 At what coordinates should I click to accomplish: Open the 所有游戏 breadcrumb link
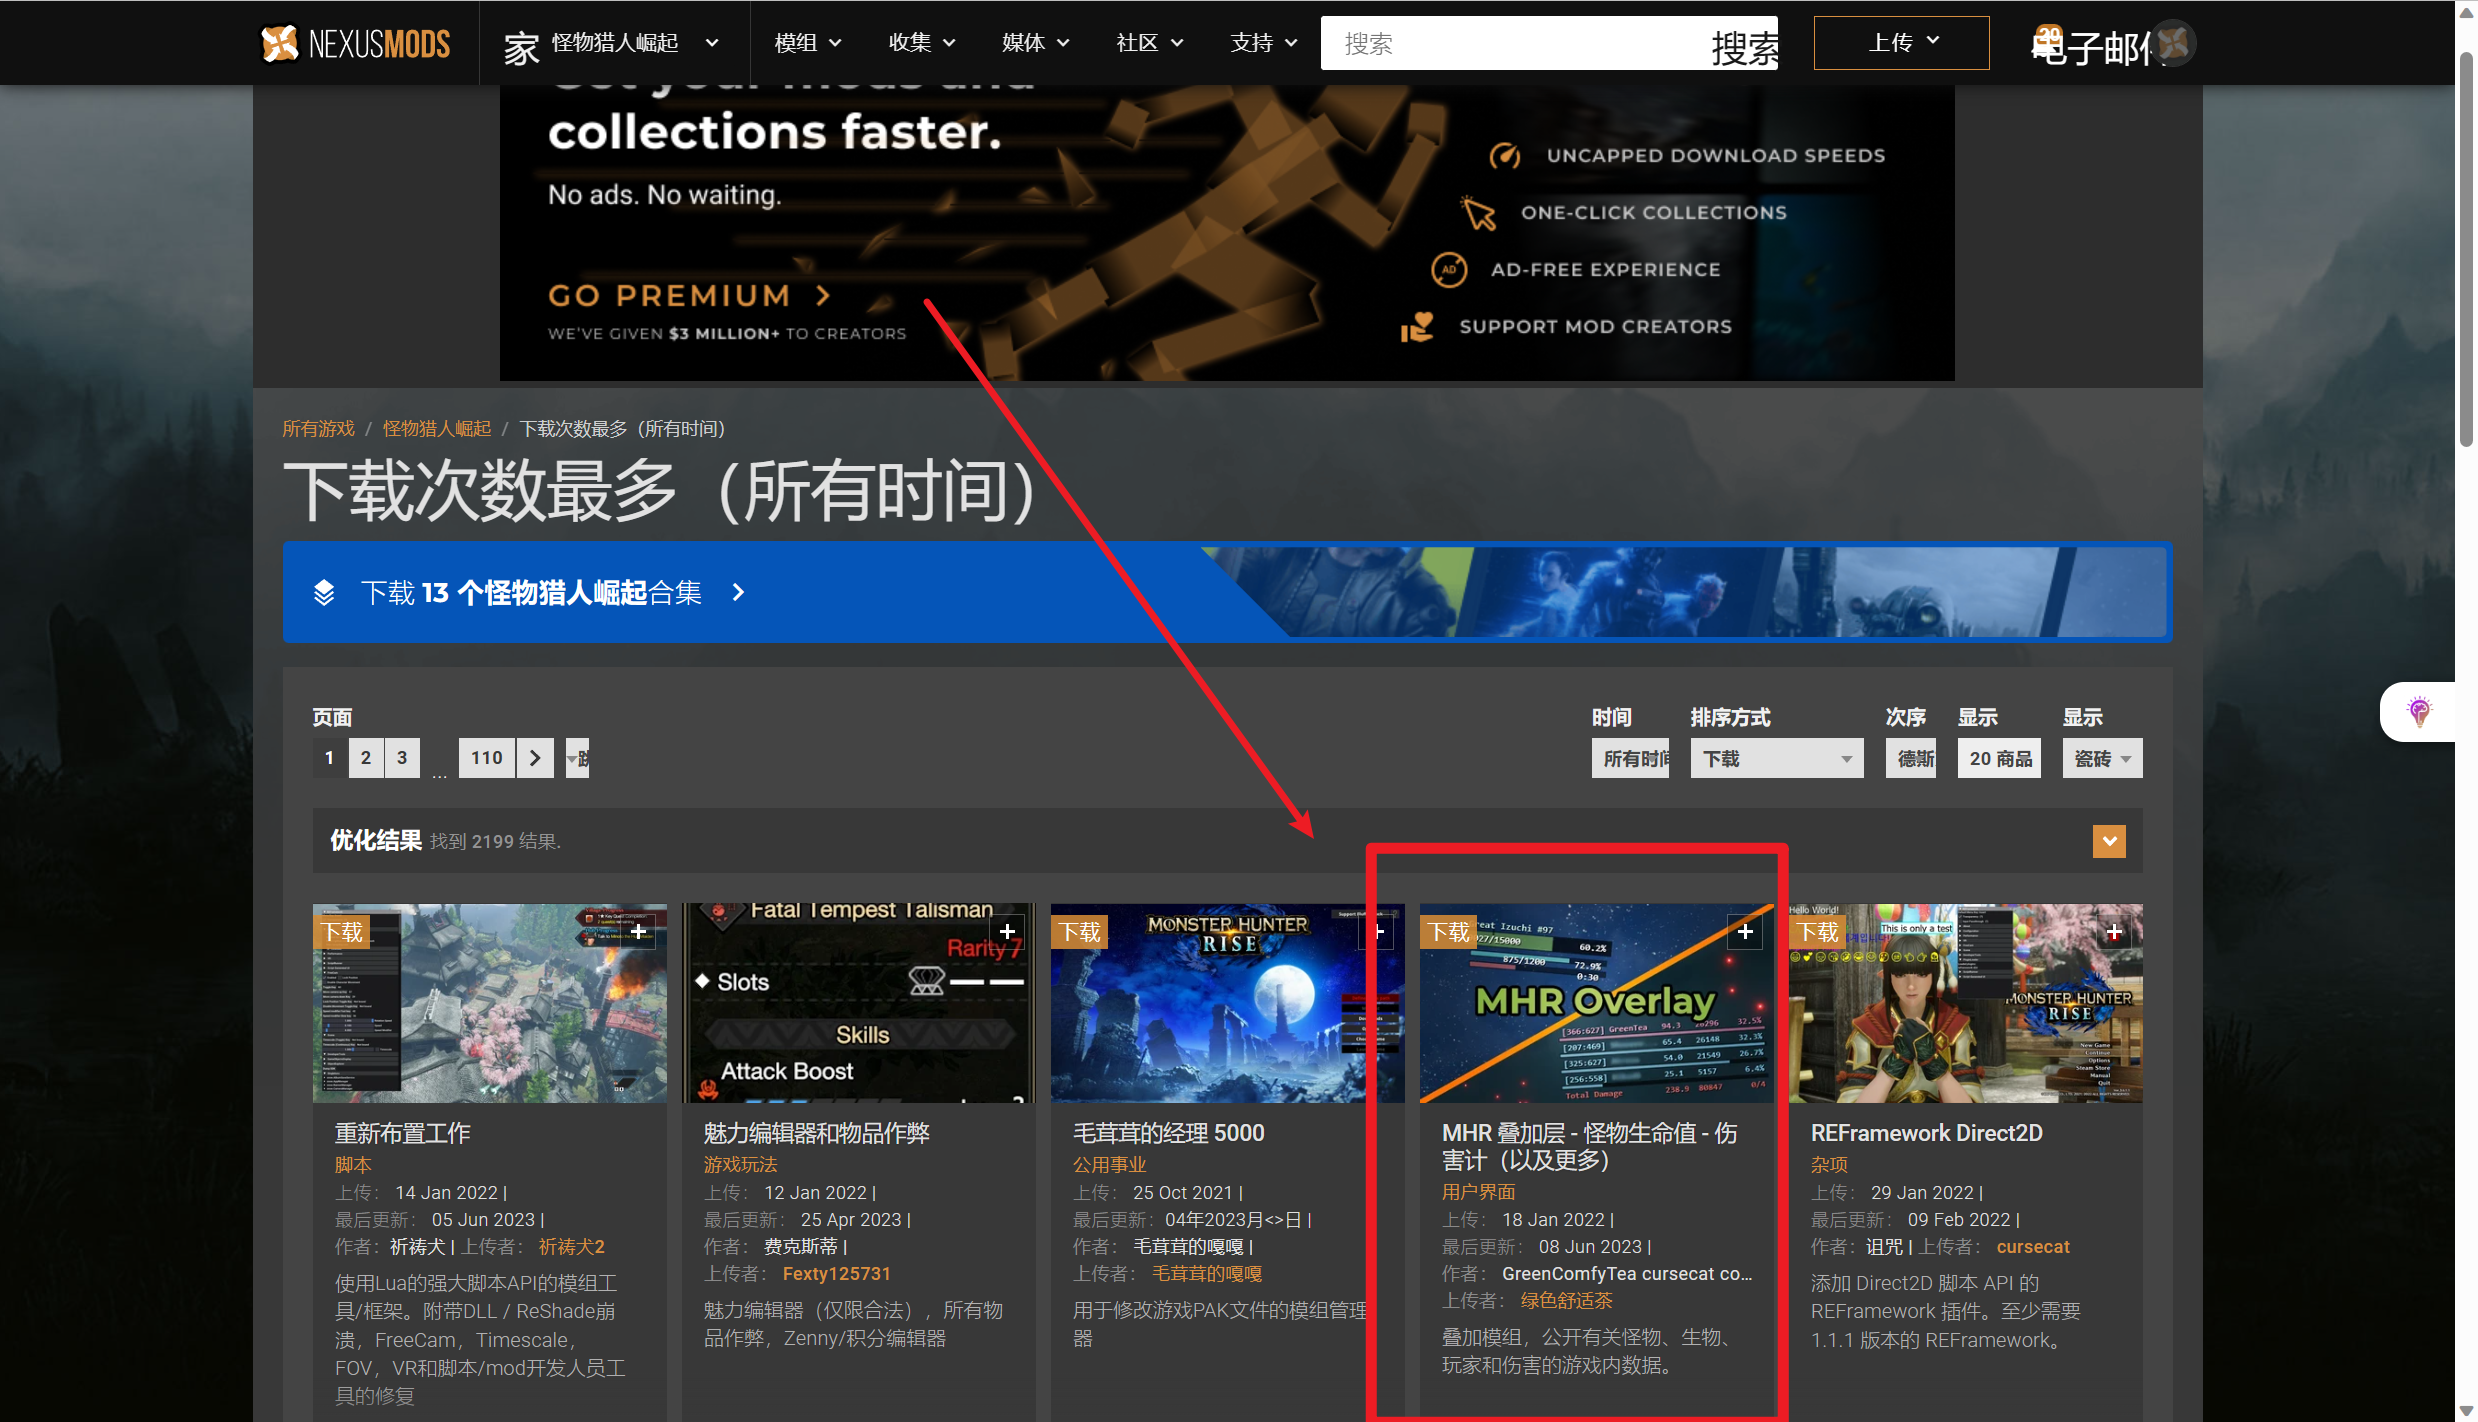pyautogui.click(x=318, y=429)
